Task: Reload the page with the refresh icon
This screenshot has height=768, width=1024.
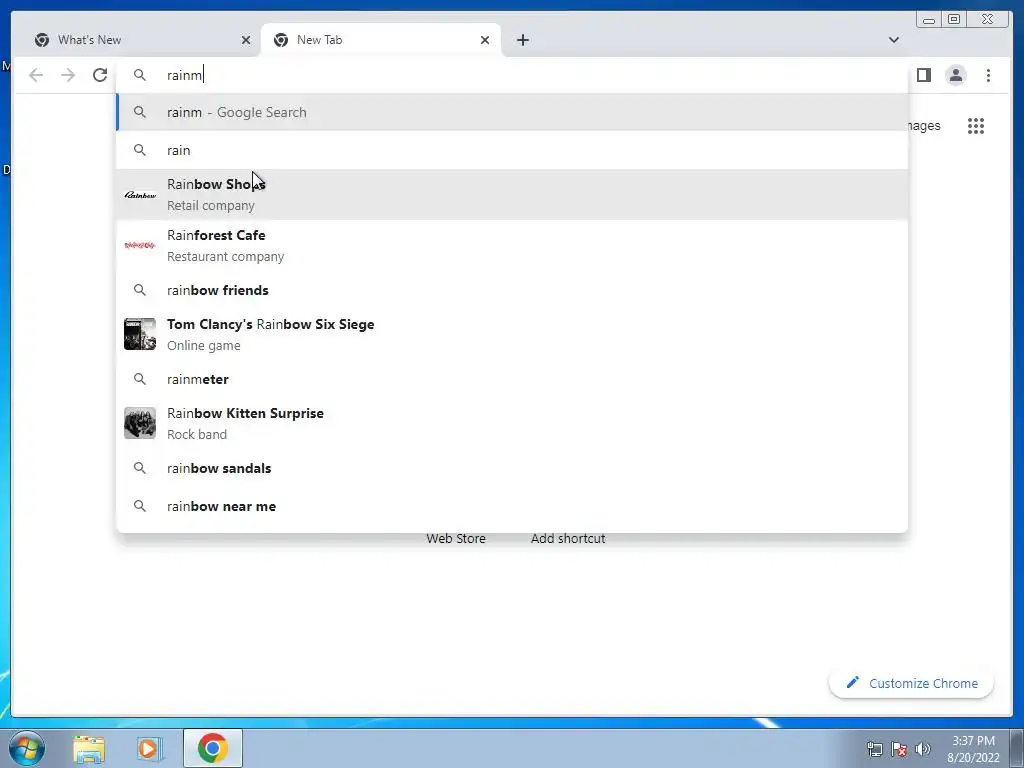Action: (100, 75)
